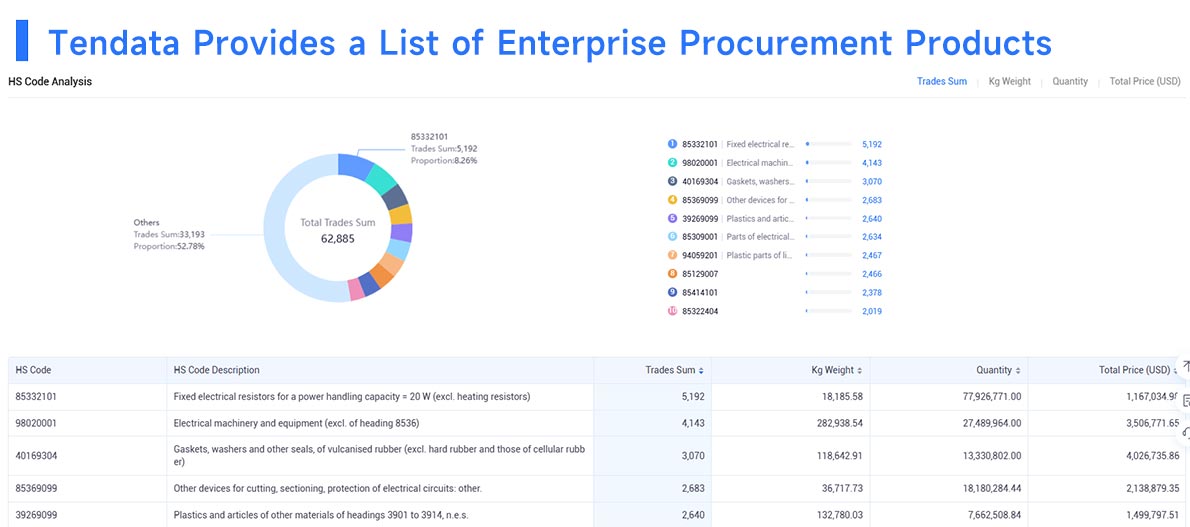Click legend value 2,378
Viewport: 1190px width, 527px height.
[x=872, y=292]
